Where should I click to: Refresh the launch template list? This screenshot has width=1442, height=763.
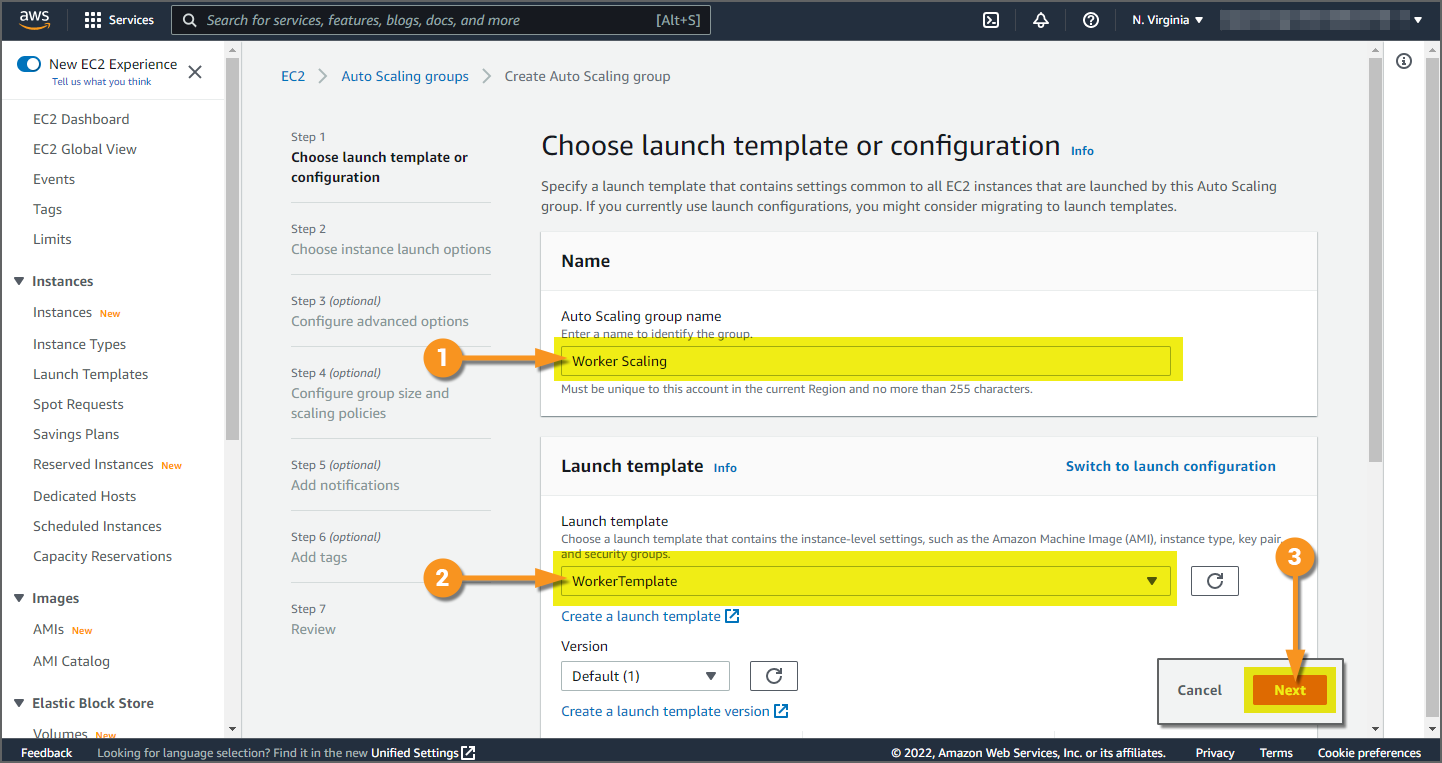(x=1215, y=581)
